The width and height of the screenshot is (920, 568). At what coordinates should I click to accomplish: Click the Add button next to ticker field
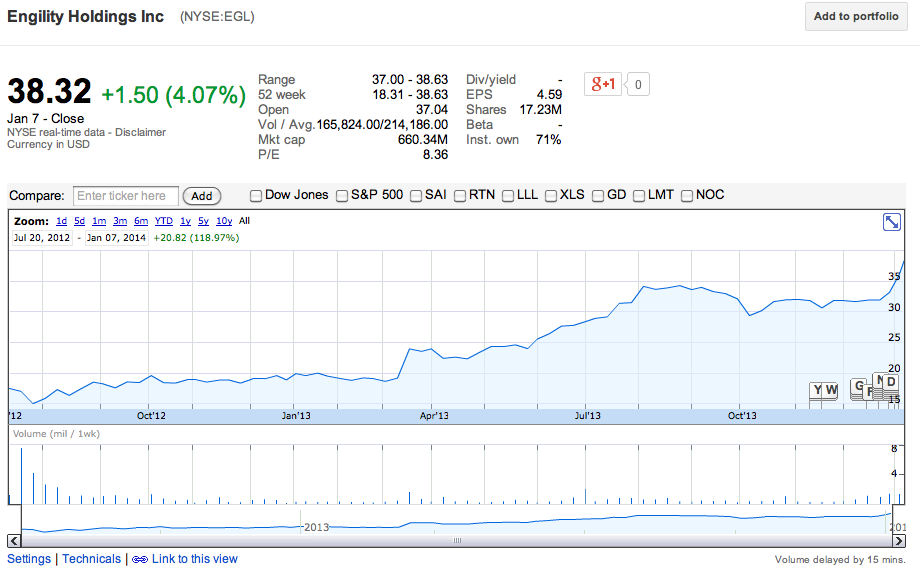click(x=202, y=196)
